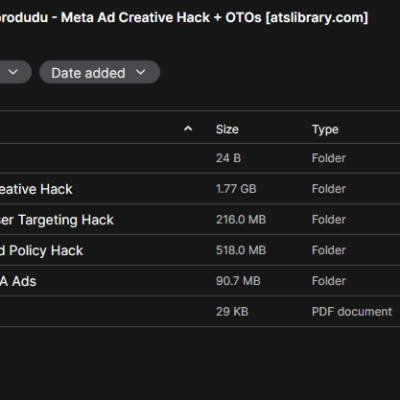Click the Folder type of the 1.77 GB row
400x400 pixels.
329,189
